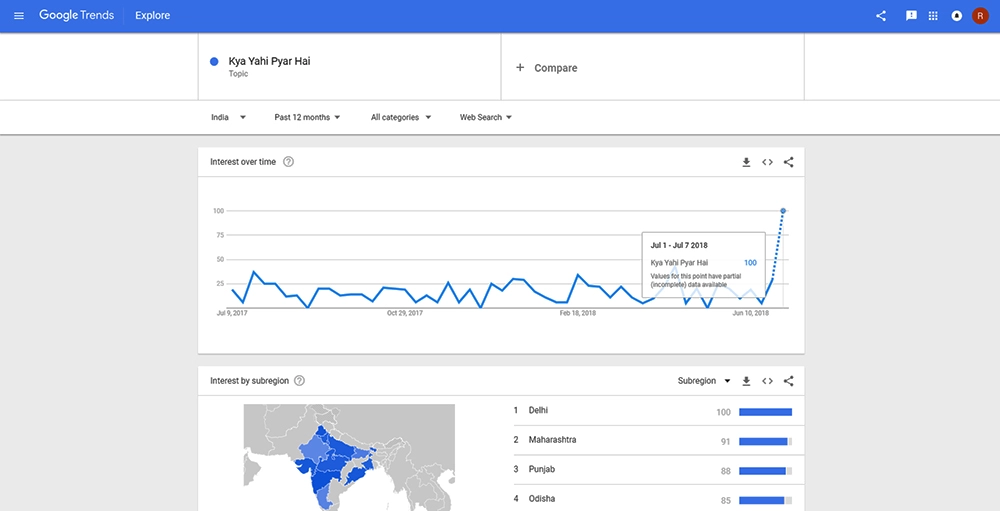The height and width of the screenshot is (511, 1000).
Task: Open the send feedback icon
Action: tap(911, 16)
